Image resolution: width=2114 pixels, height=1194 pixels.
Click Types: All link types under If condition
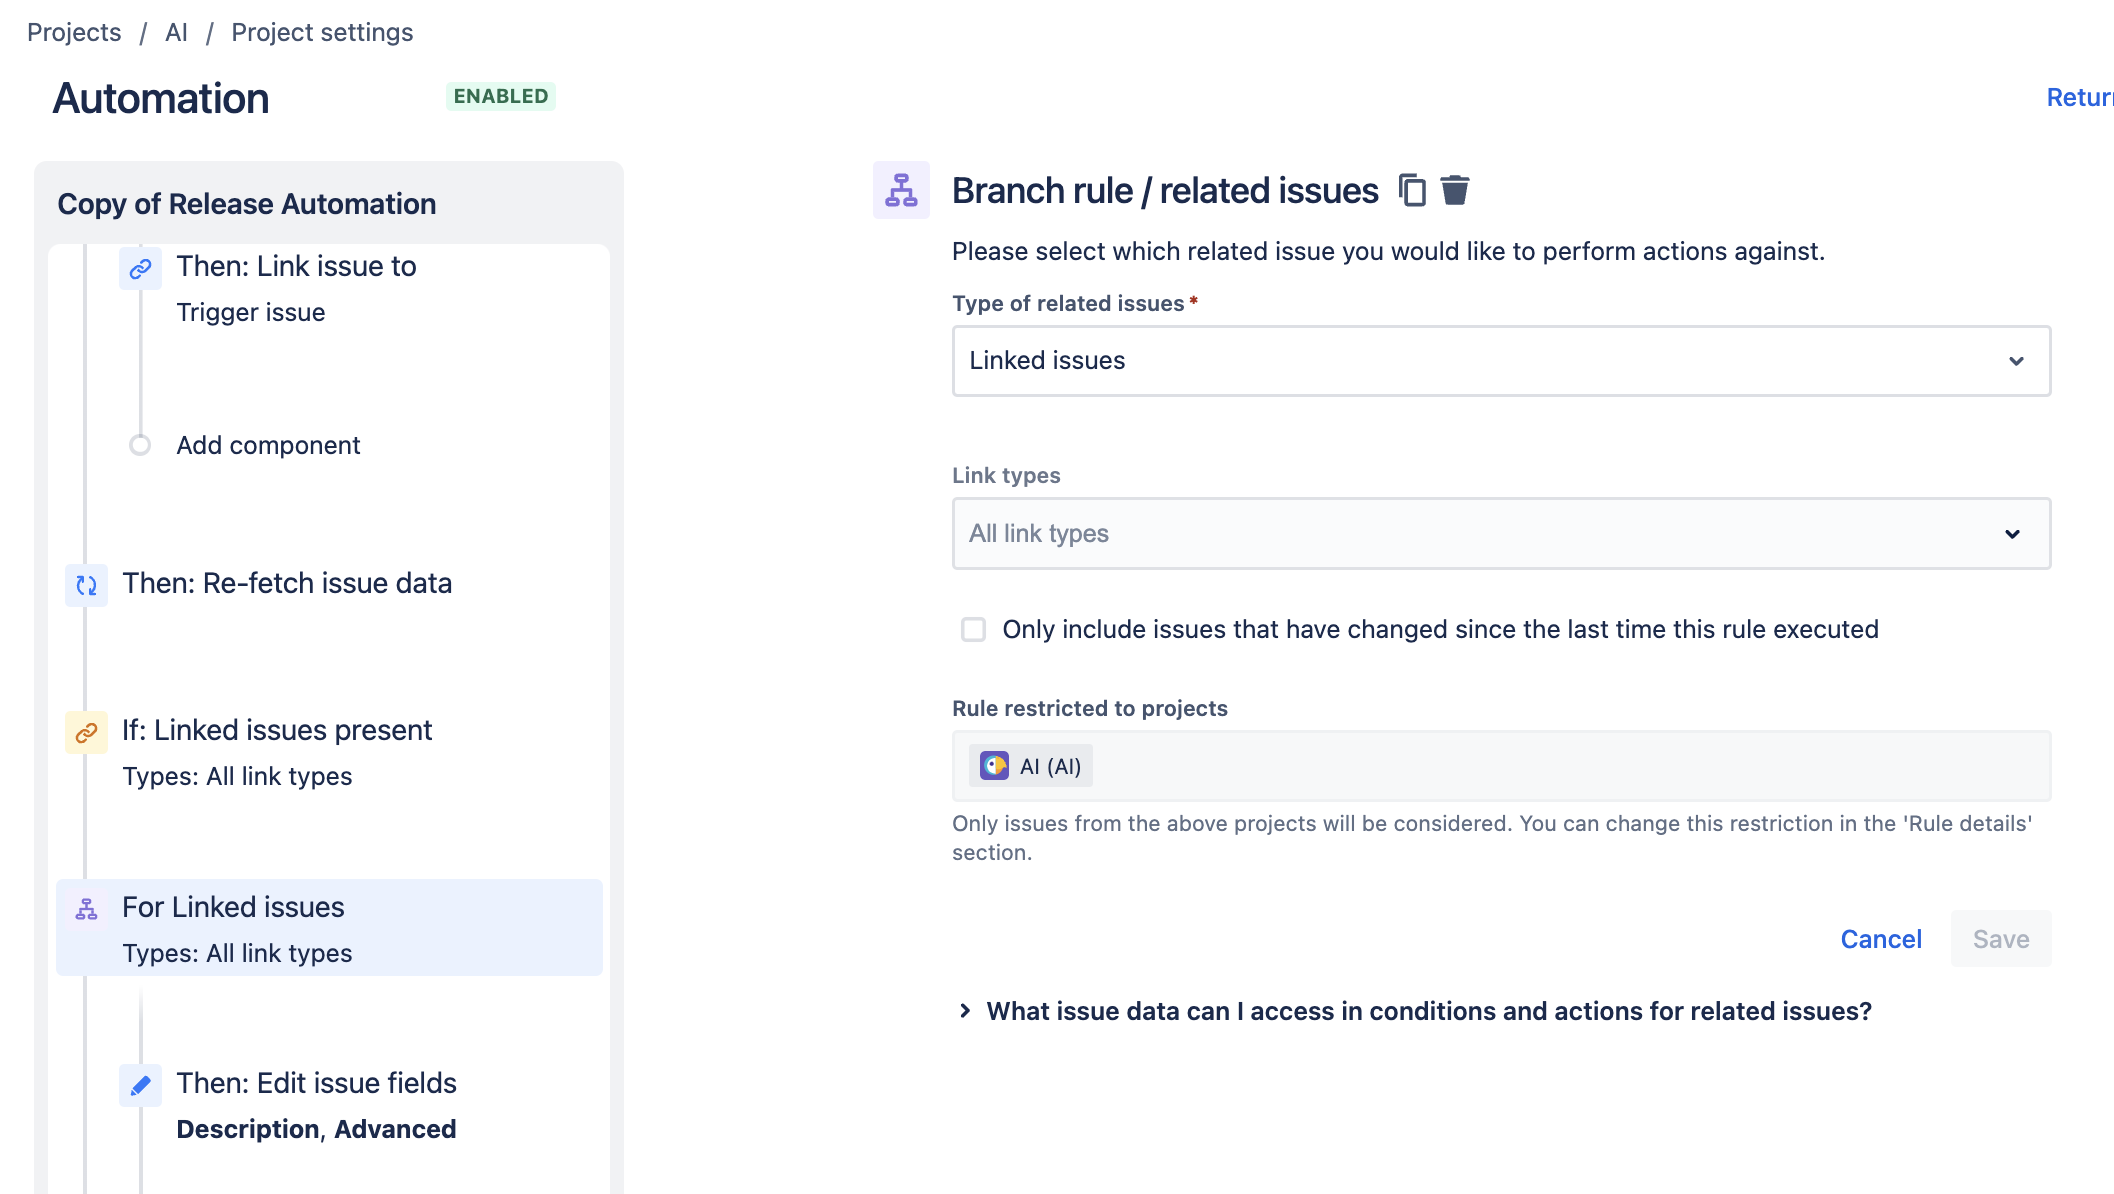tap(237, 776)
